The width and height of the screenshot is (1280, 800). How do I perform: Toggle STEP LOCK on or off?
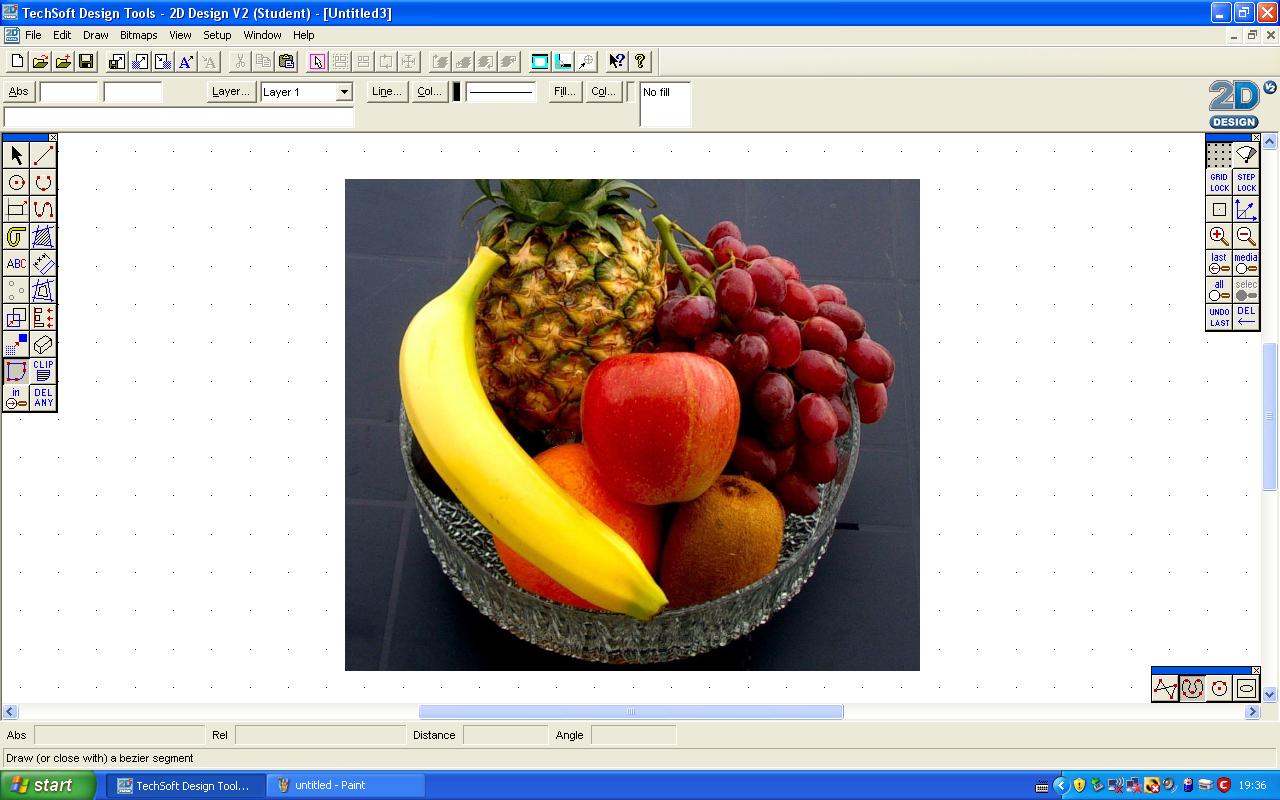[1246, 182]
